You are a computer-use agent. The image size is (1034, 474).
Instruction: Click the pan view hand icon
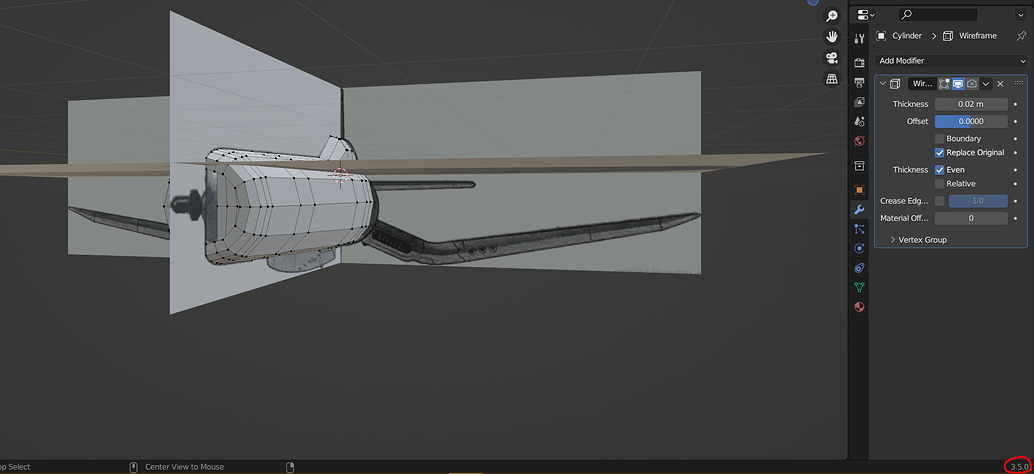pos(832,36)
